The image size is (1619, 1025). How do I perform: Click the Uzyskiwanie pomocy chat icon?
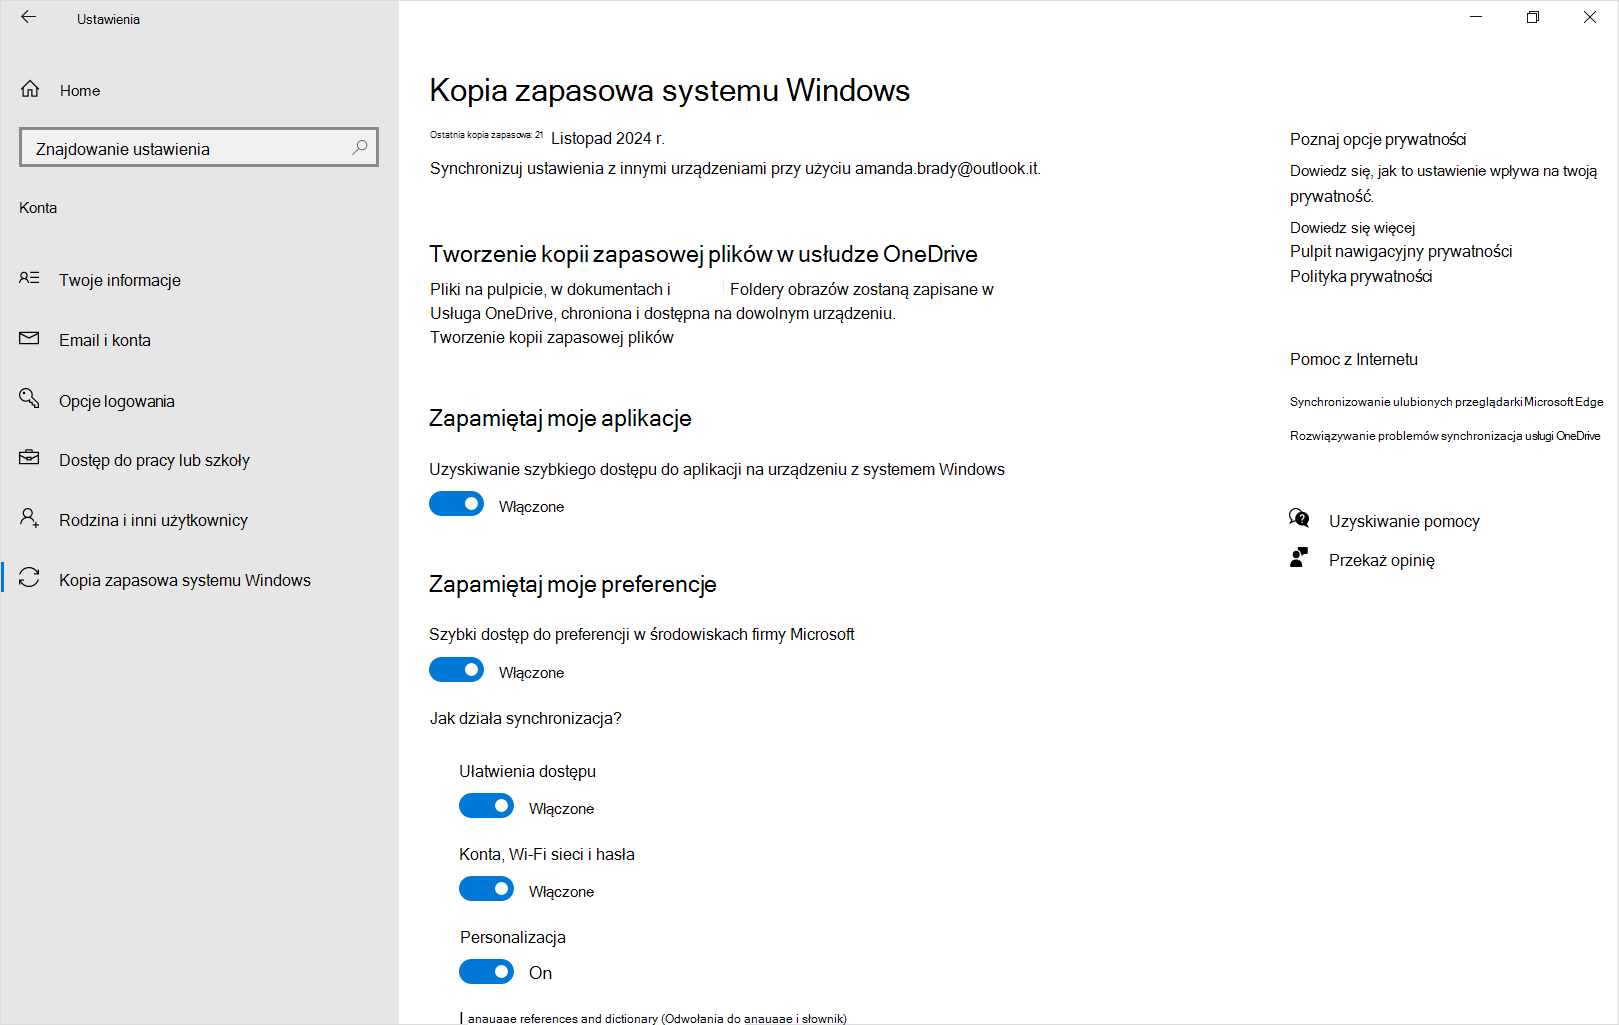click(x=1299, y=518)
